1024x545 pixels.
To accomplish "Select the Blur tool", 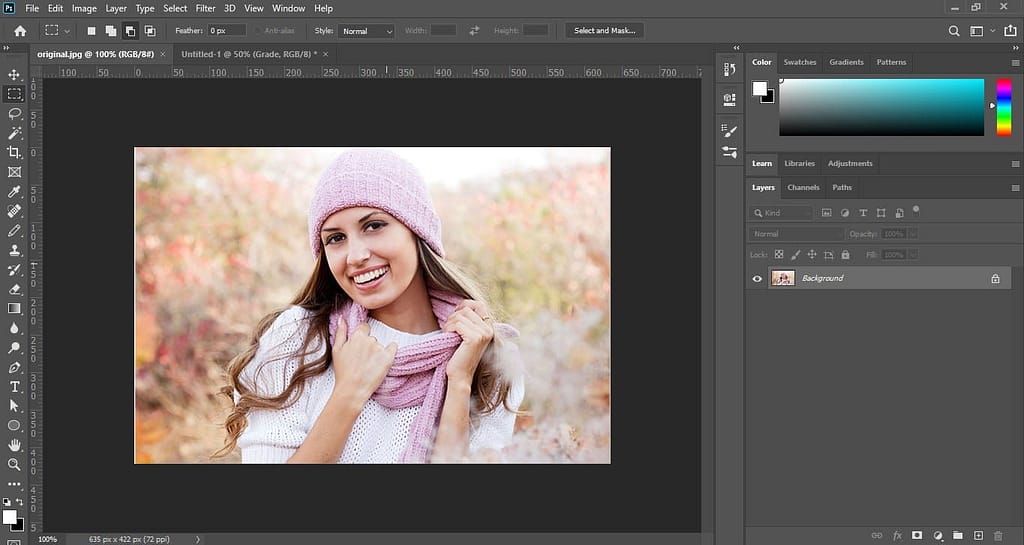I will pyautogui.click(x=14, y=328).
